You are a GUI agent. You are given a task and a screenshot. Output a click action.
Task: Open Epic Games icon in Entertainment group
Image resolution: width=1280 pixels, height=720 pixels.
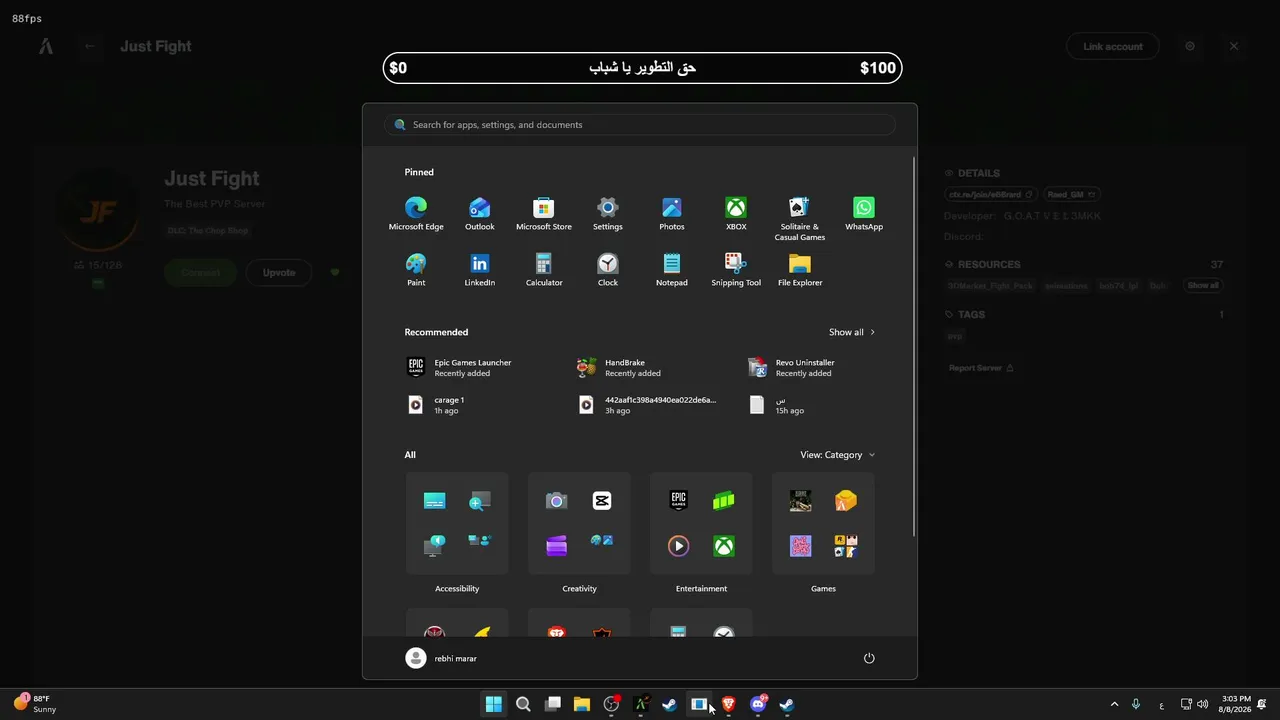679,501
